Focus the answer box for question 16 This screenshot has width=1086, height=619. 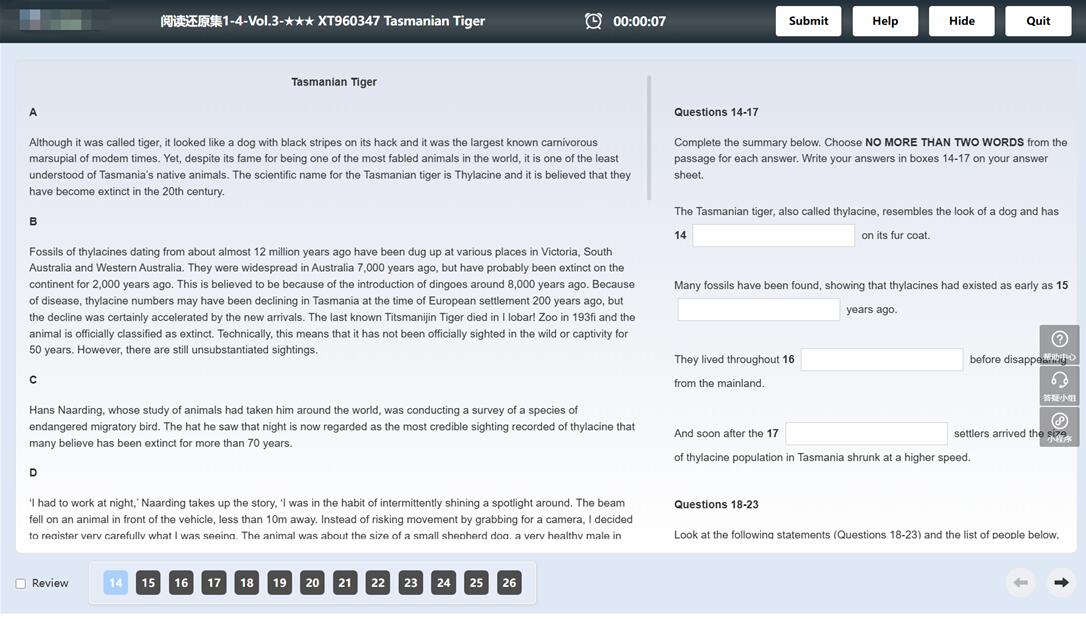point(882,359)
